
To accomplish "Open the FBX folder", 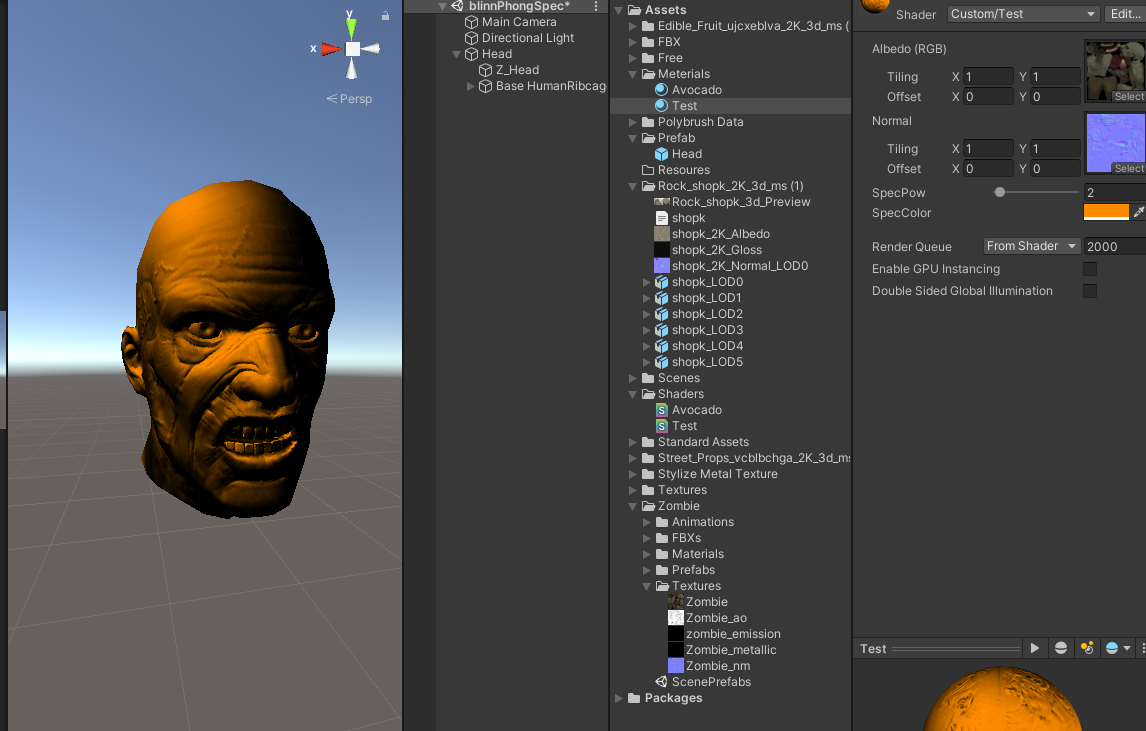I will [668, 42].
